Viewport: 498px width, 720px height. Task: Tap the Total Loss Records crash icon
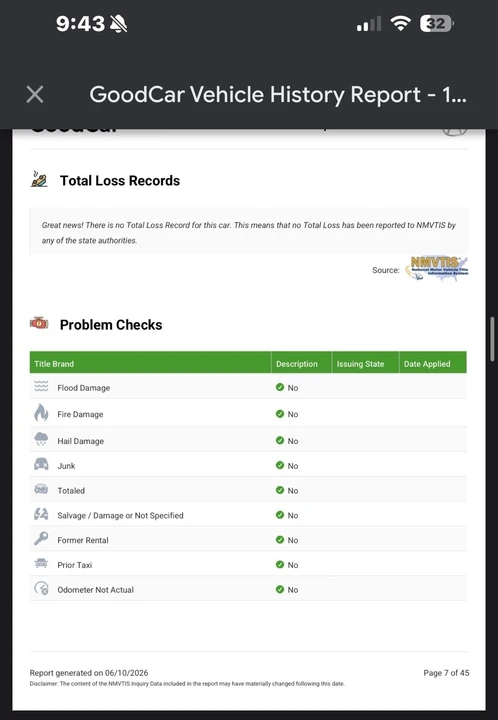(x=39, y=180)
